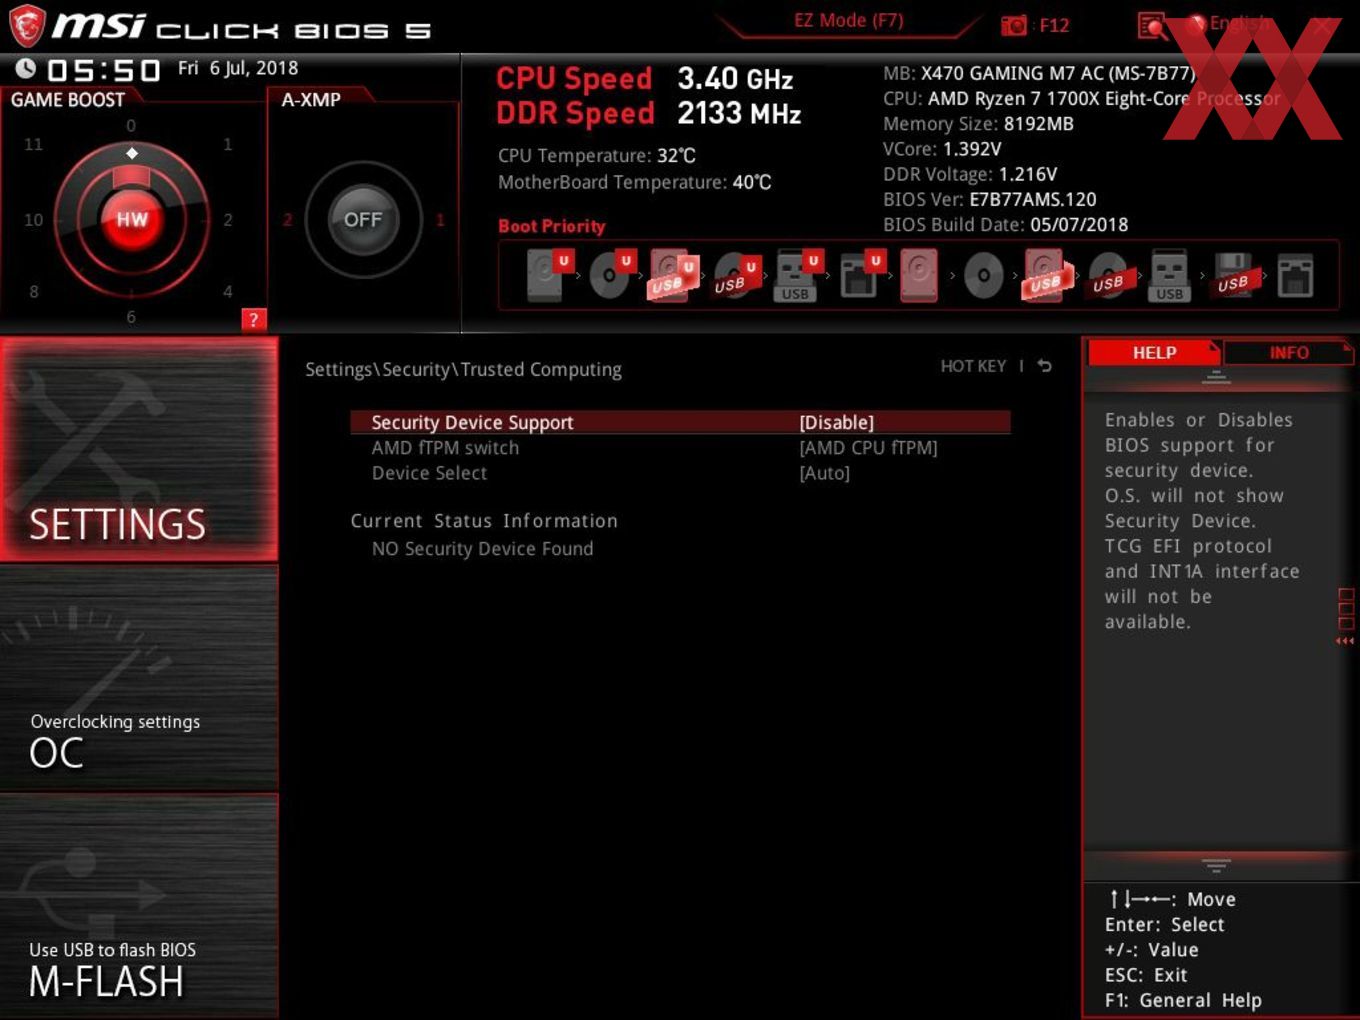The height and width of the screenshot is (1020, 1360).
Task: Select the Security Device Support row
Action: [680, 422]
